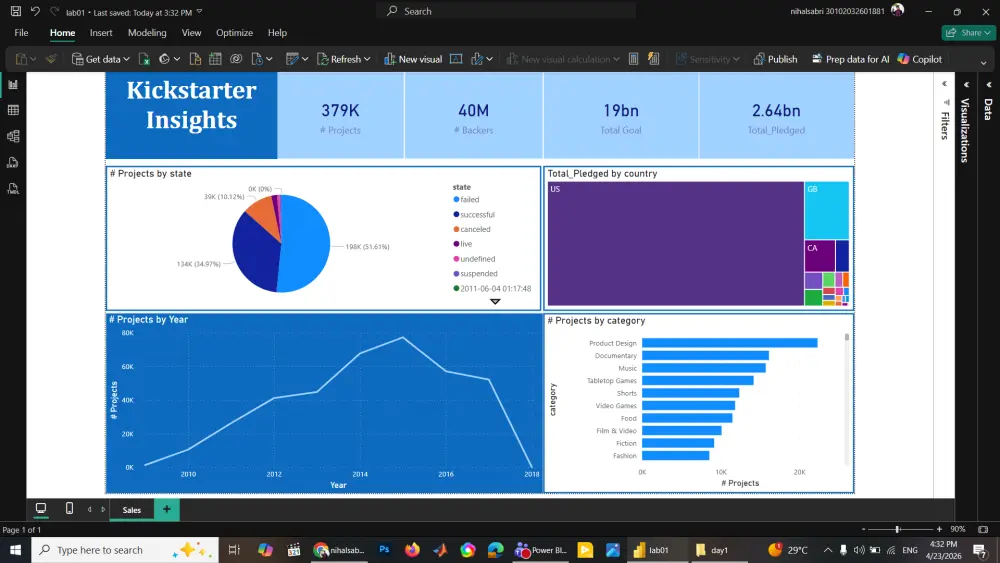
Task: Click the New visual button
Action: pos(413,59)
